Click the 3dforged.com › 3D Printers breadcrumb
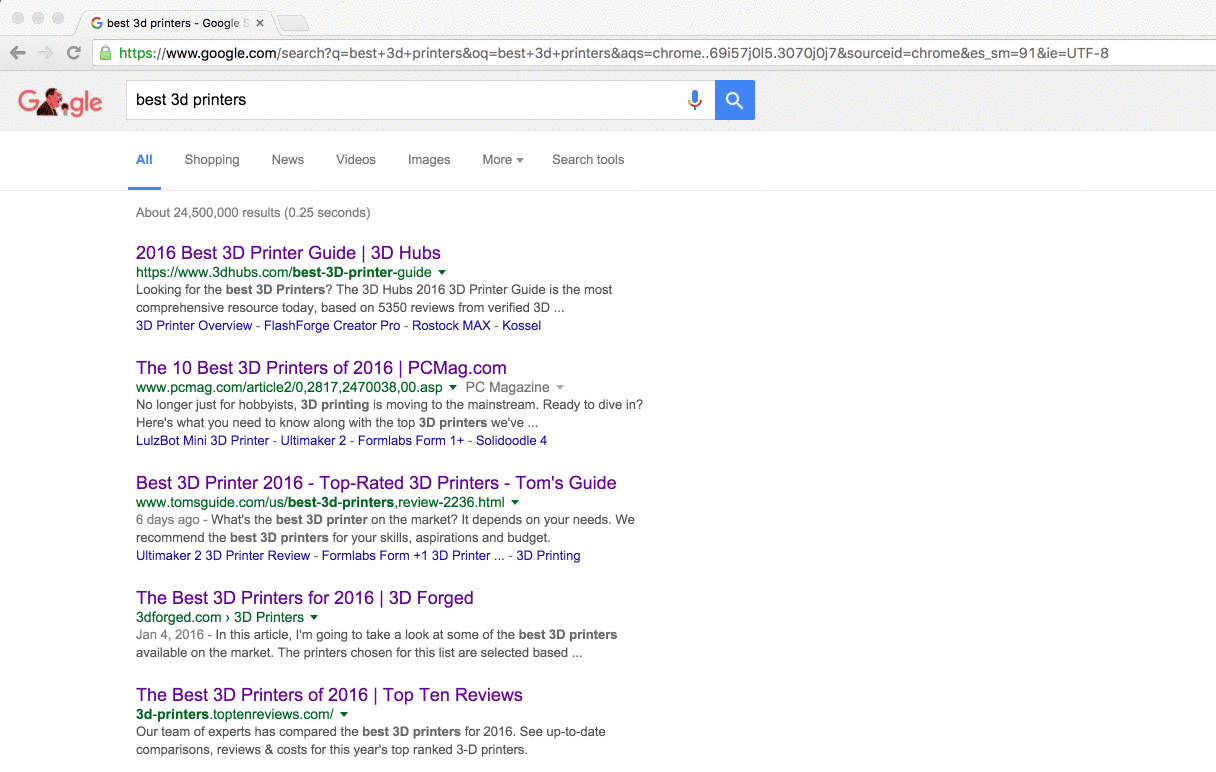Viewport: 1216px width, 772px height. click(220, 617)
